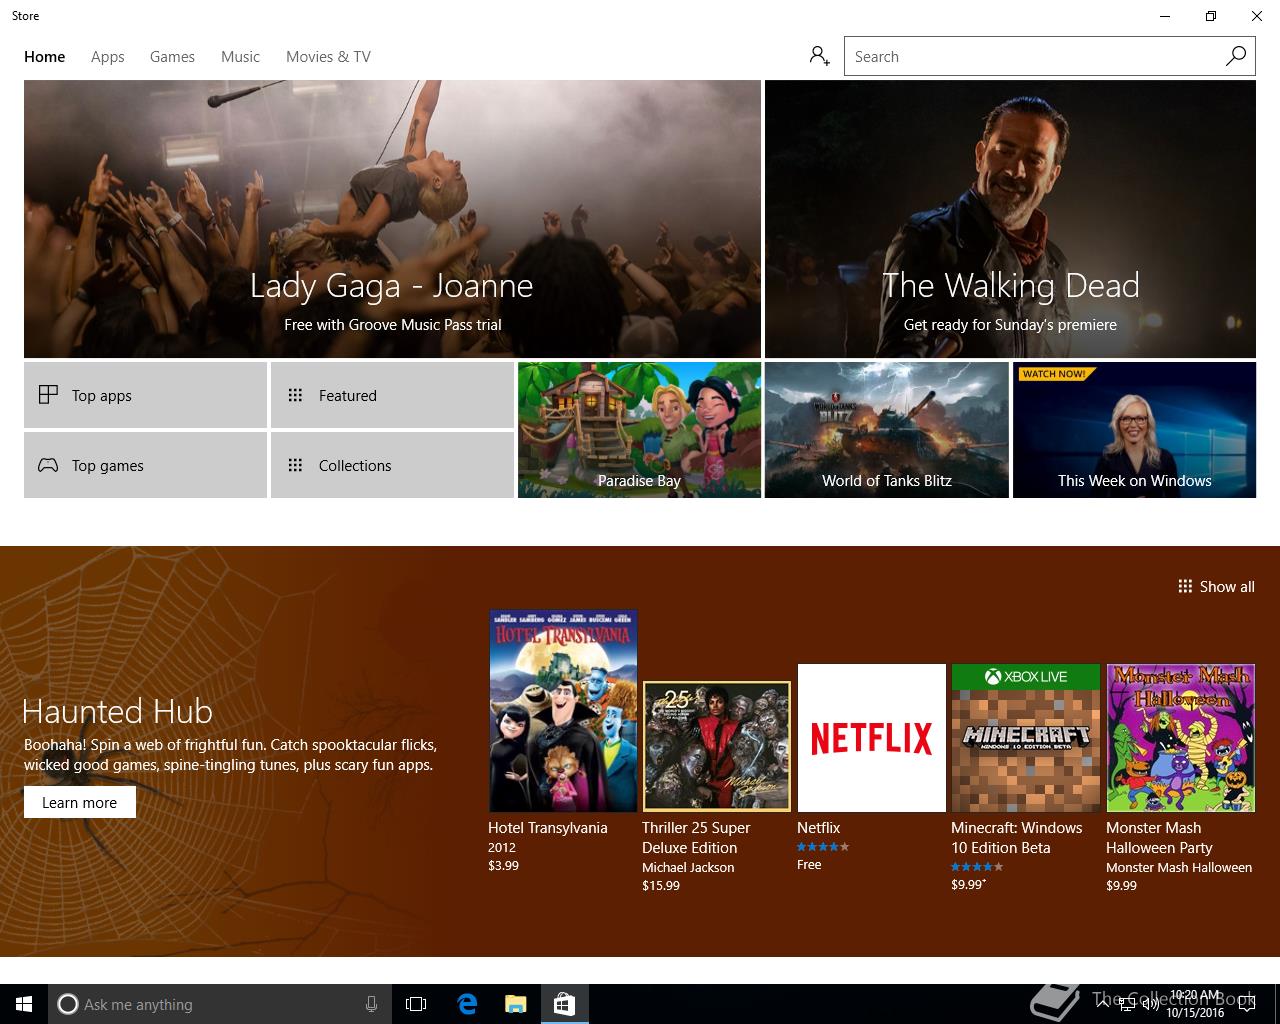Click the $15.99 Thriller price

pos(661,886)
